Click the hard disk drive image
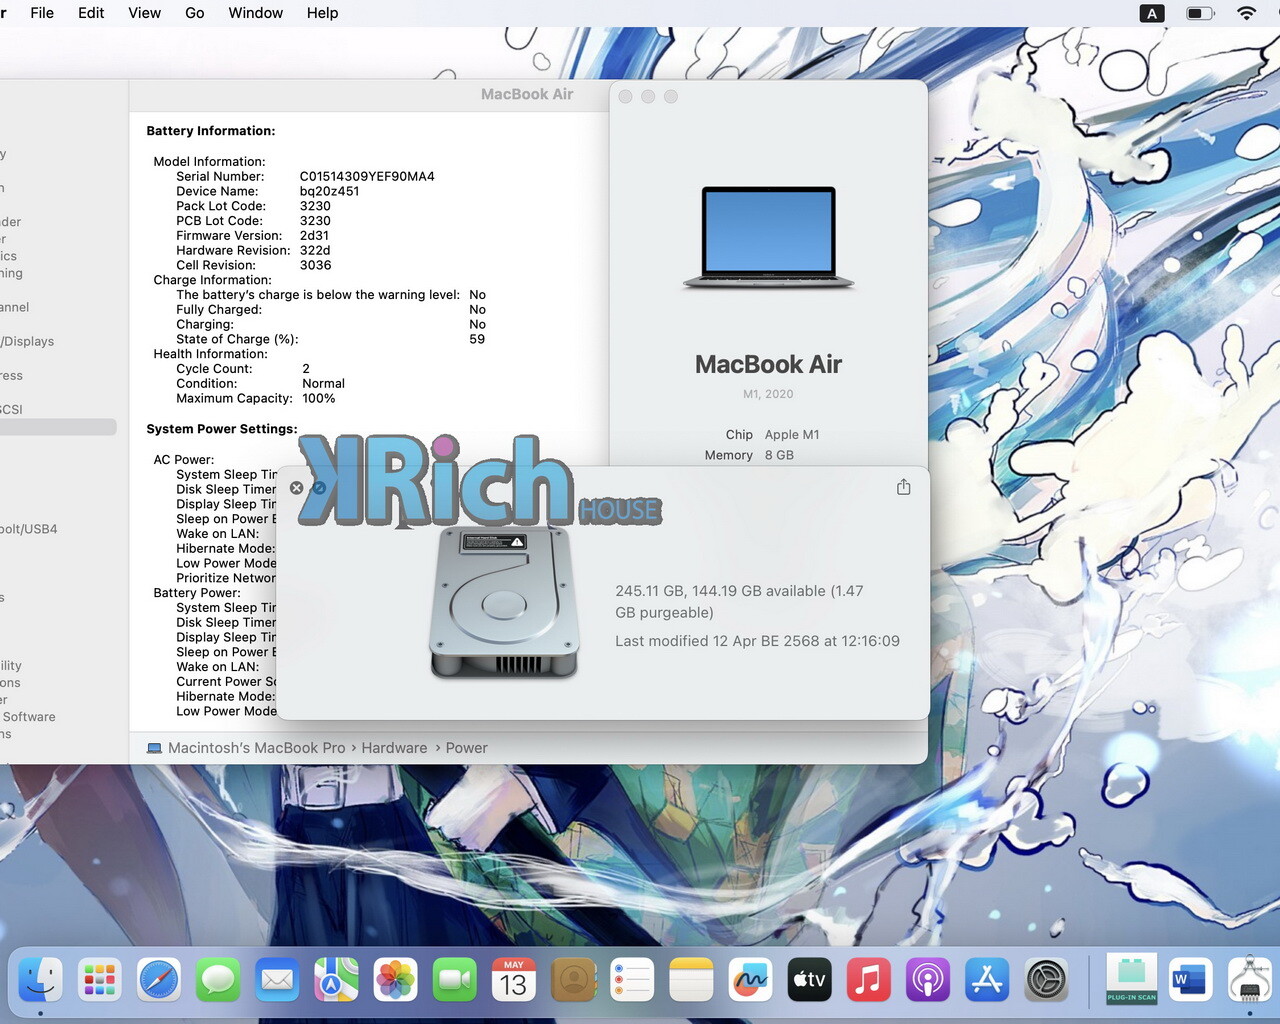 pos(505,604)
